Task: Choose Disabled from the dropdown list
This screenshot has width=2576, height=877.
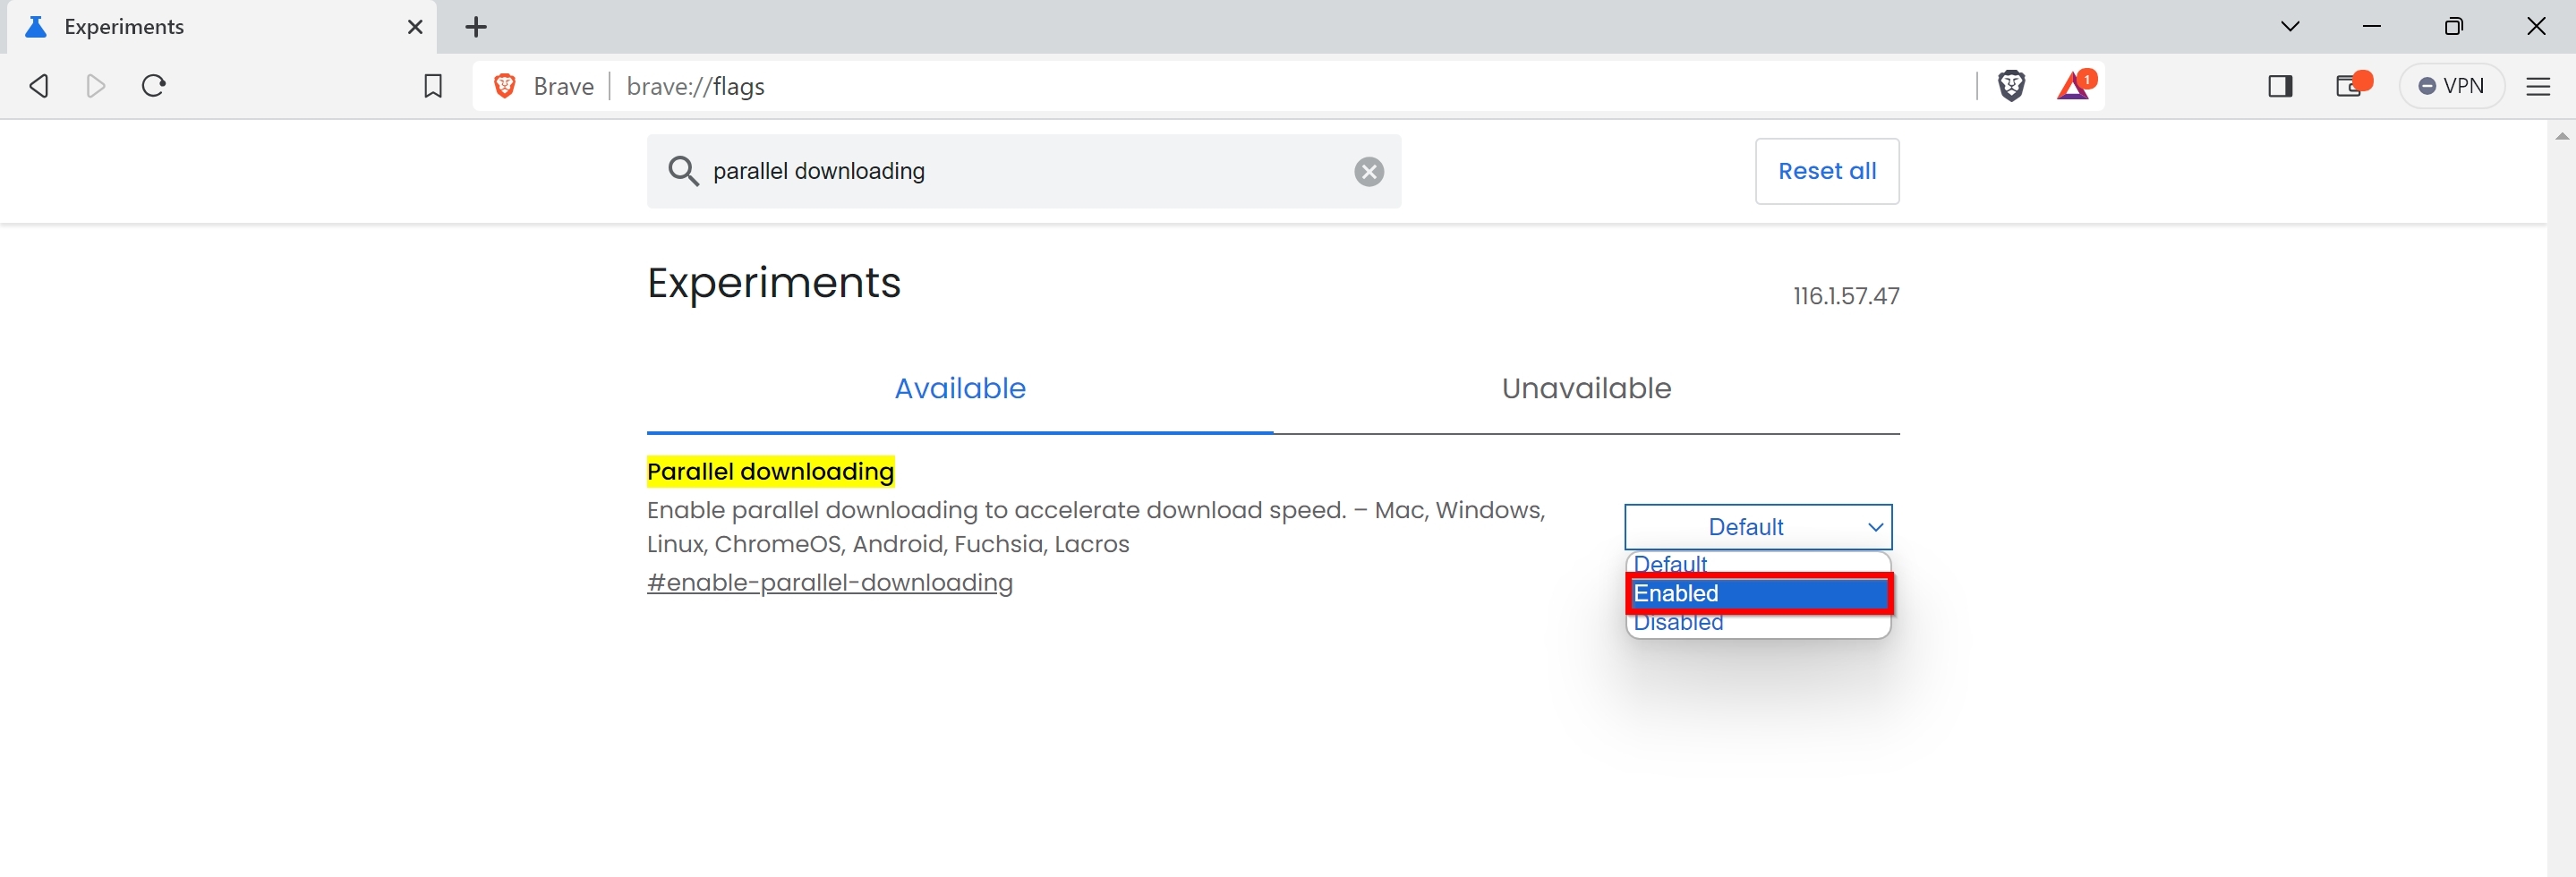Action: [x=1757, y=624]
